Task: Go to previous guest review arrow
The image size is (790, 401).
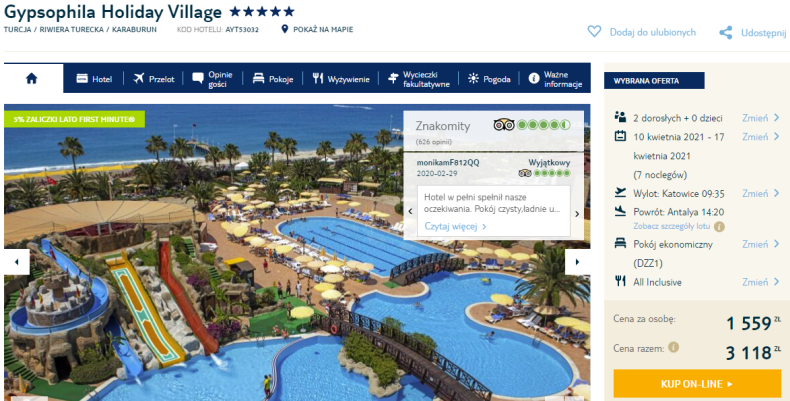Action: (x=410, y=212)
